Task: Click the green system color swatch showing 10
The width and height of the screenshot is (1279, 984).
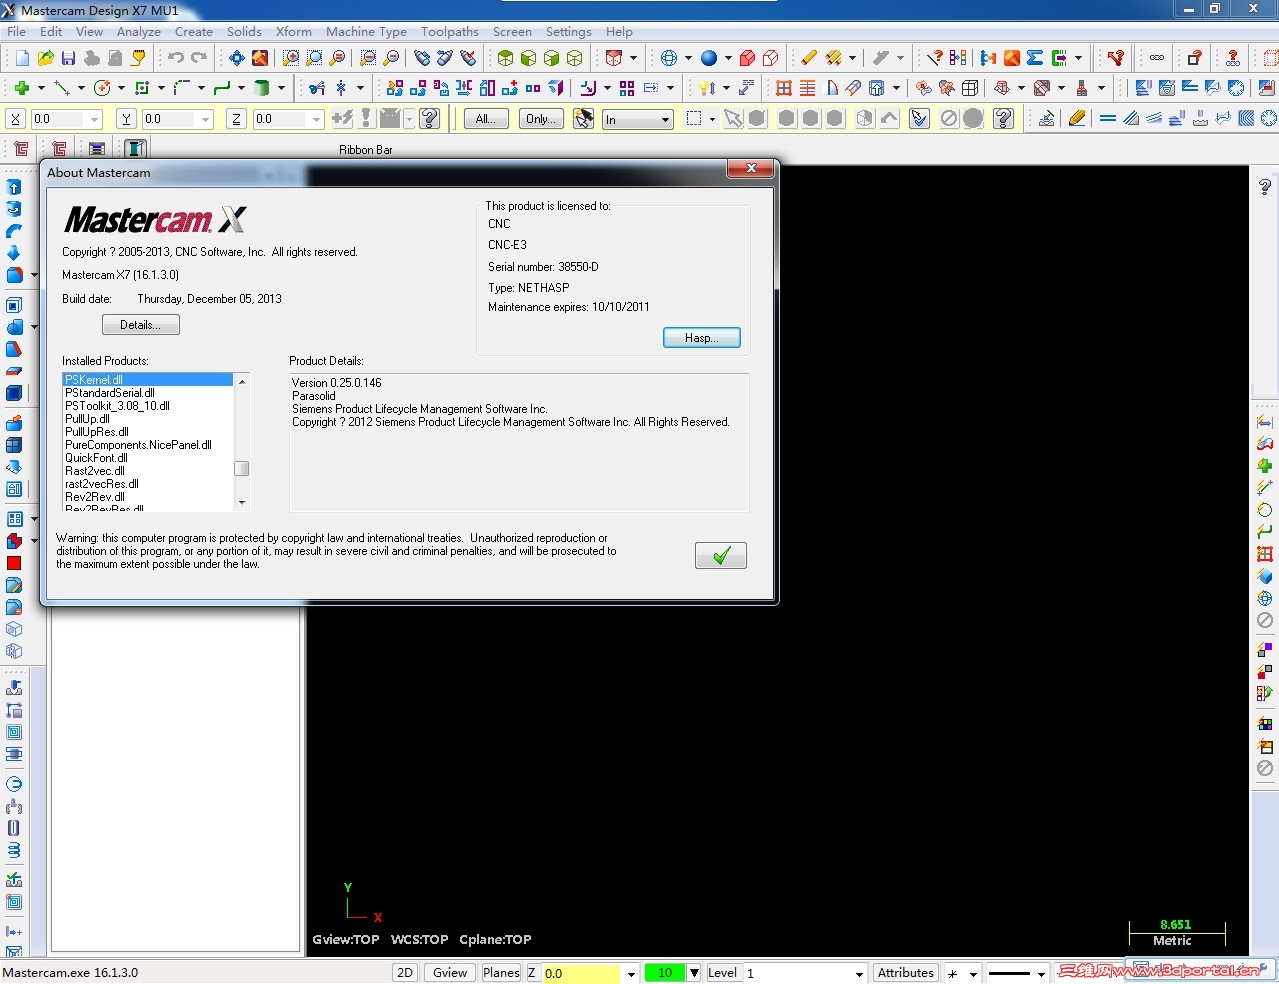Action: tap(665, 973)
